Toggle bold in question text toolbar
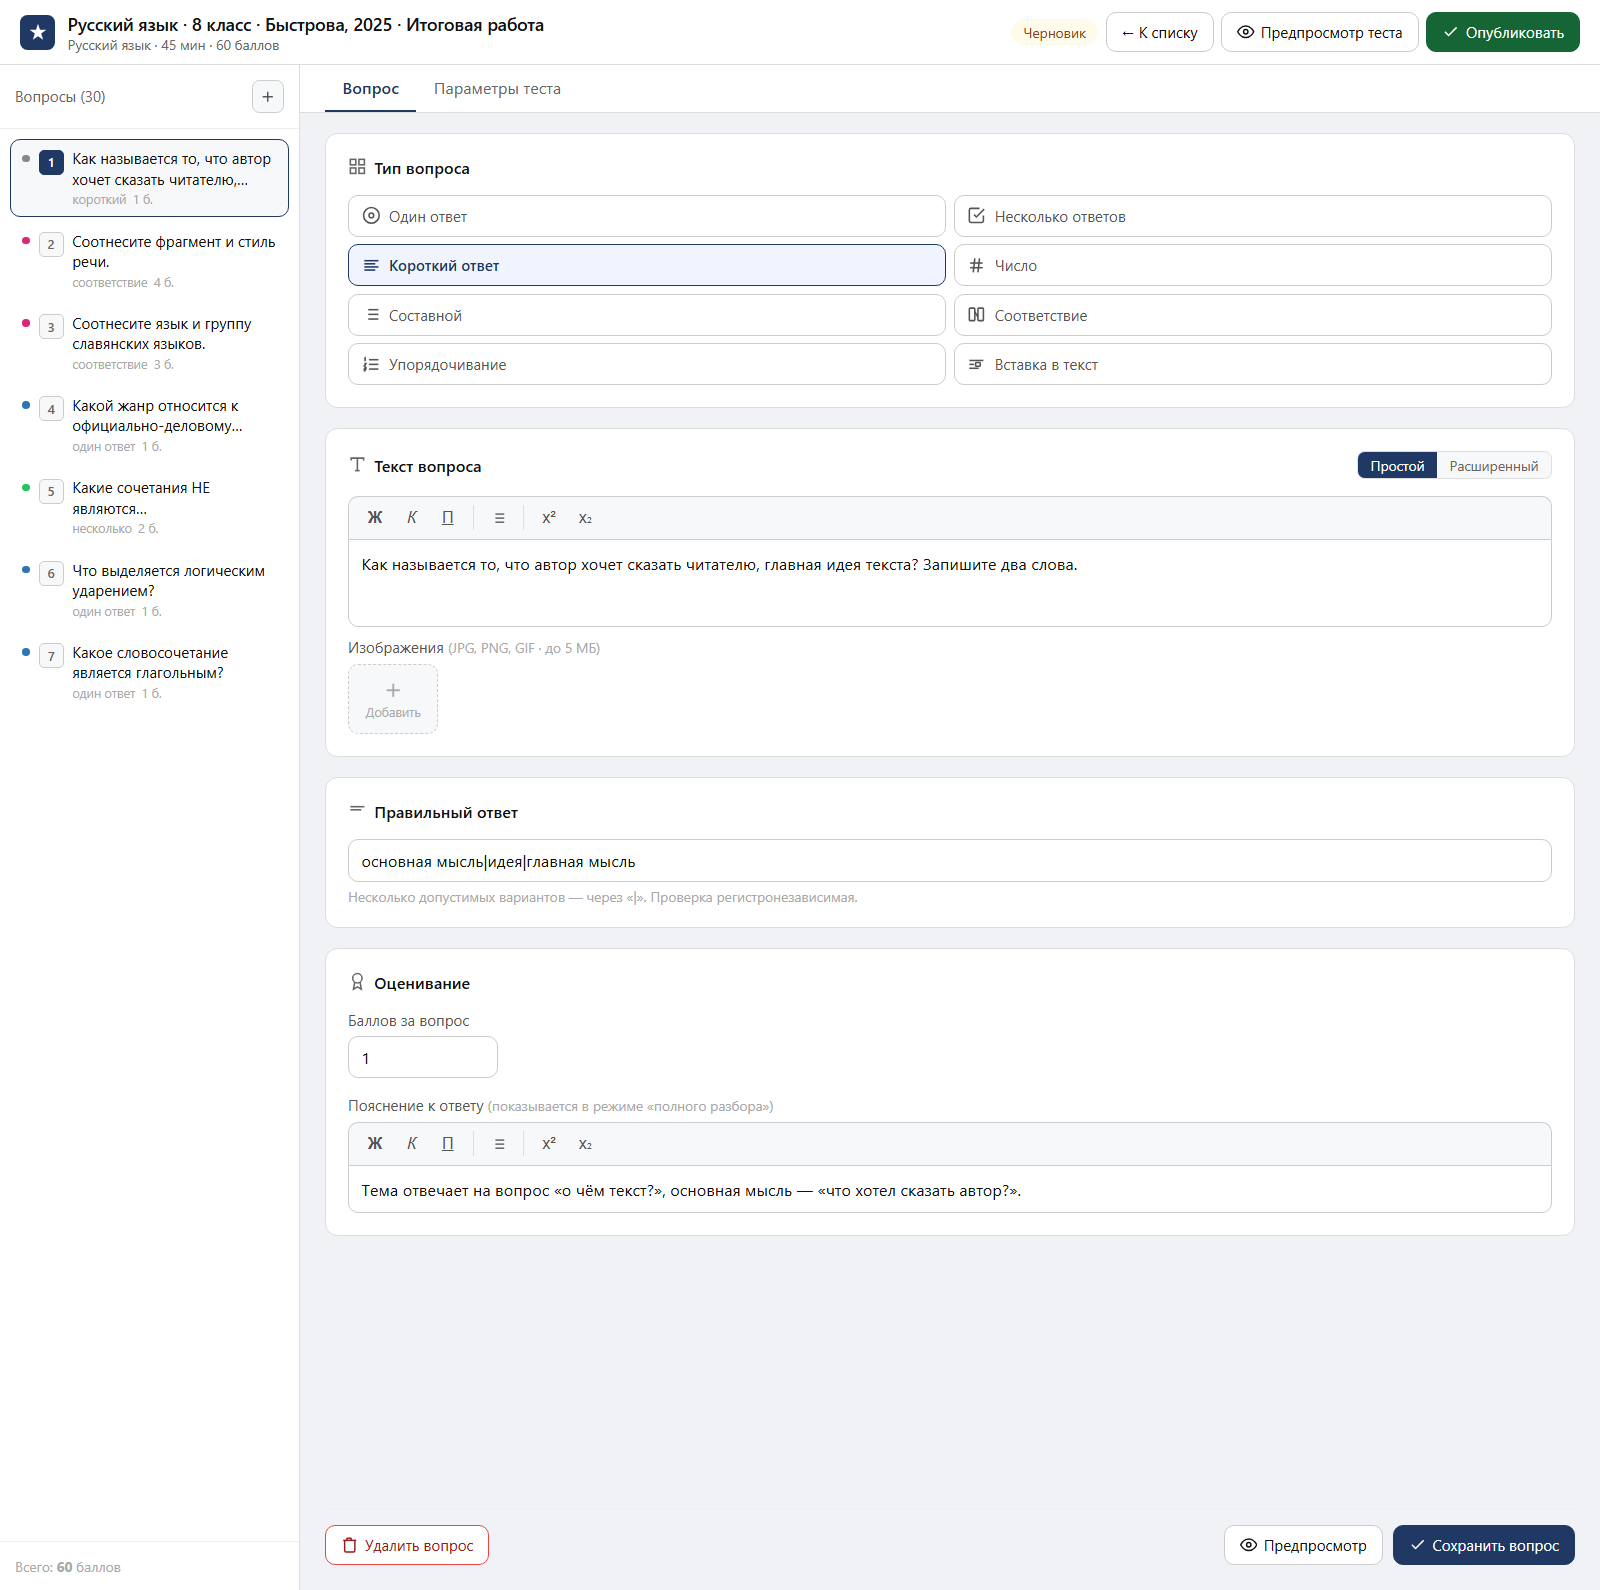Image resolution: width=1600 pixels, height=1590 pixels. point(375,518)
